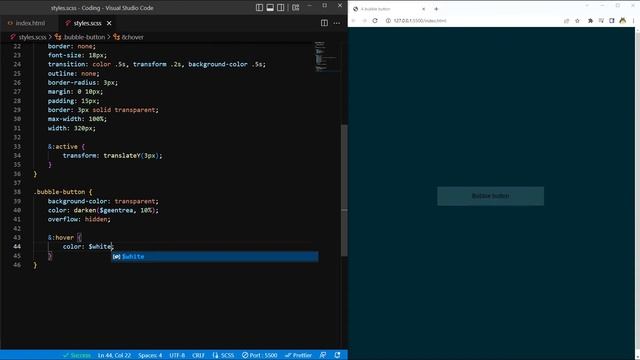This screenshot has width=640, height=360.
Task: Click the Bubble button in the web page
Action: point(490,196)
